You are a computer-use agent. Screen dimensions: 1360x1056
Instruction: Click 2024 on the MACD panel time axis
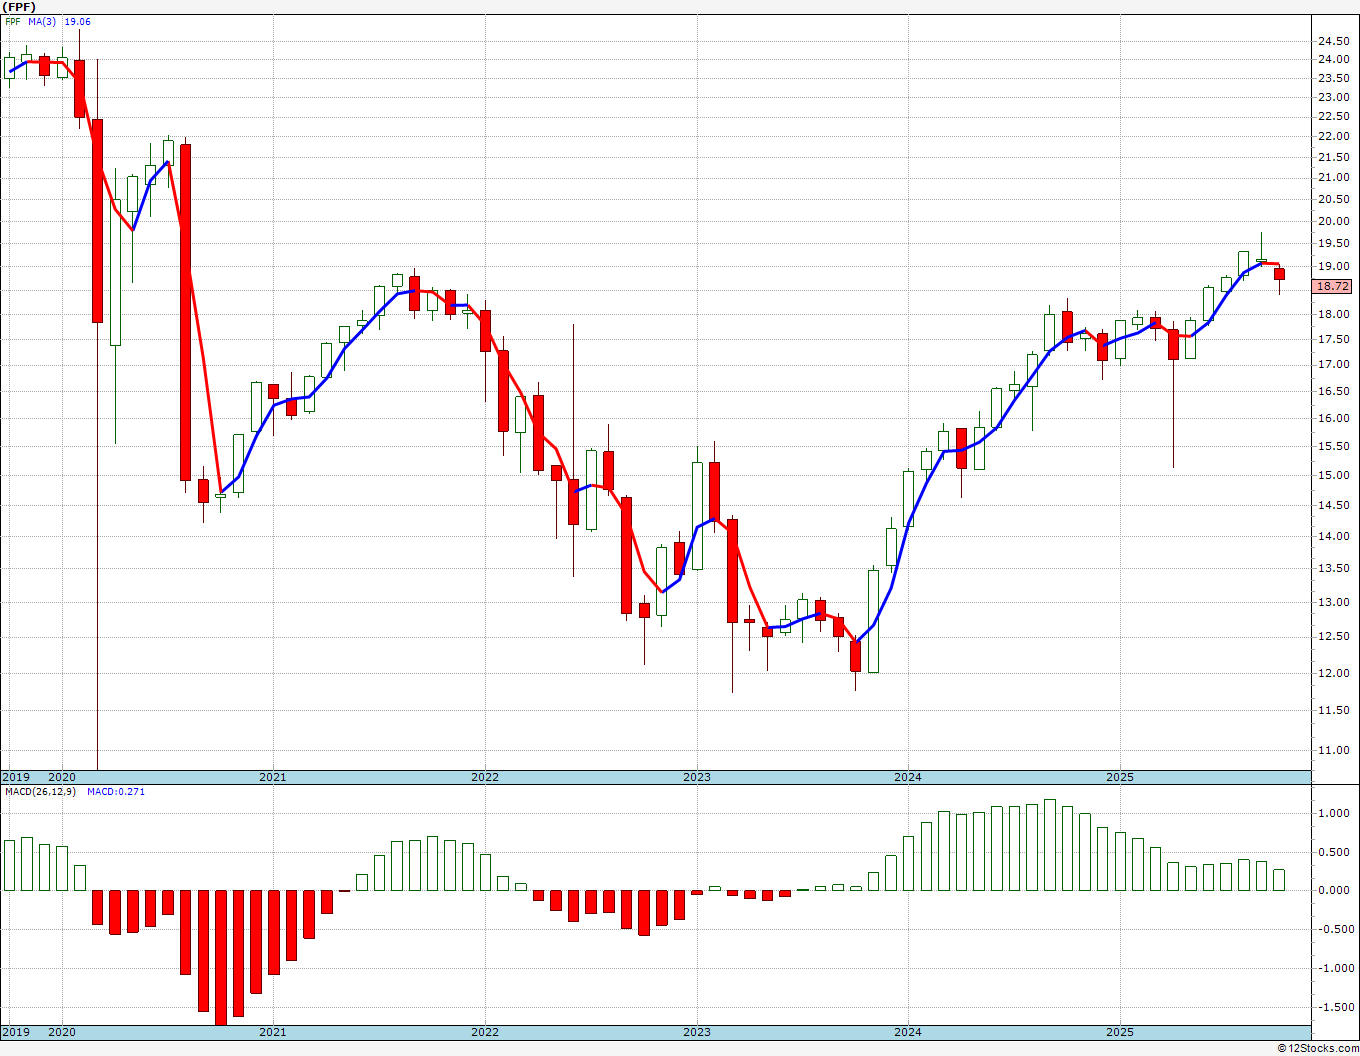coord(908,1032)
